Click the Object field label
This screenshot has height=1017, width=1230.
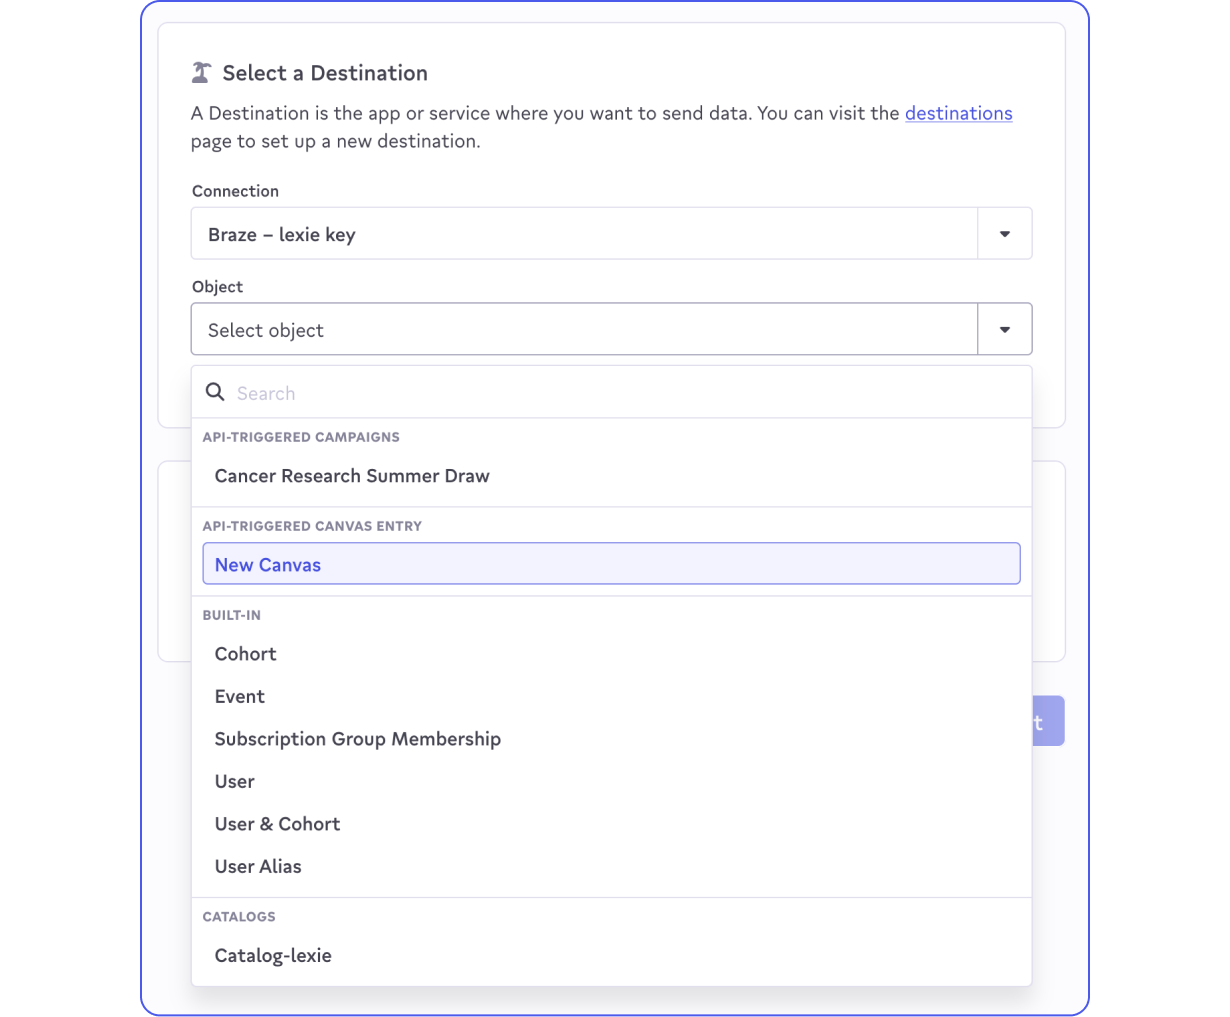tap(217, 287)
